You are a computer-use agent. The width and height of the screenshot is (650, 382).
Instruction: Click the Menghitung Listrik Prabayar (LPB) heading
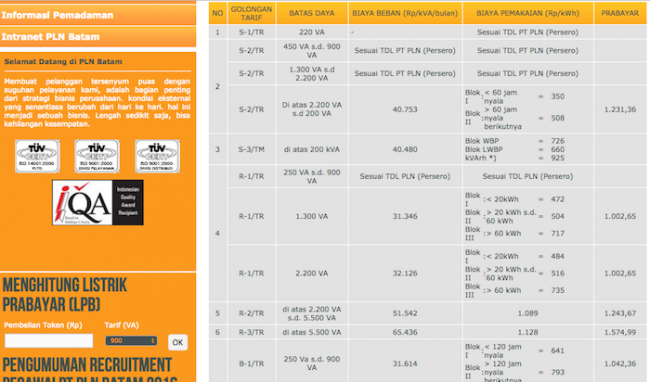point(65,295)
